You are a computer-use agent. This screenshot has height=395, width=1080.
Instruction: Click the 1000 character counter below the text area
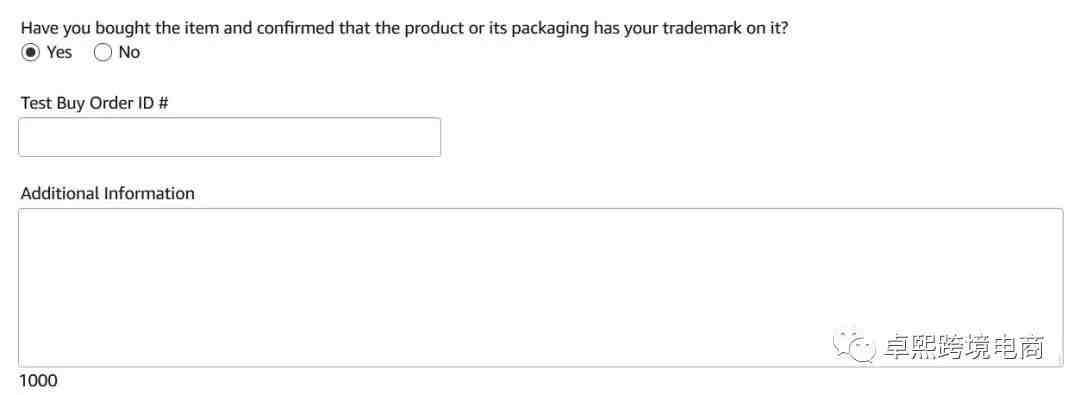point(39,381)
